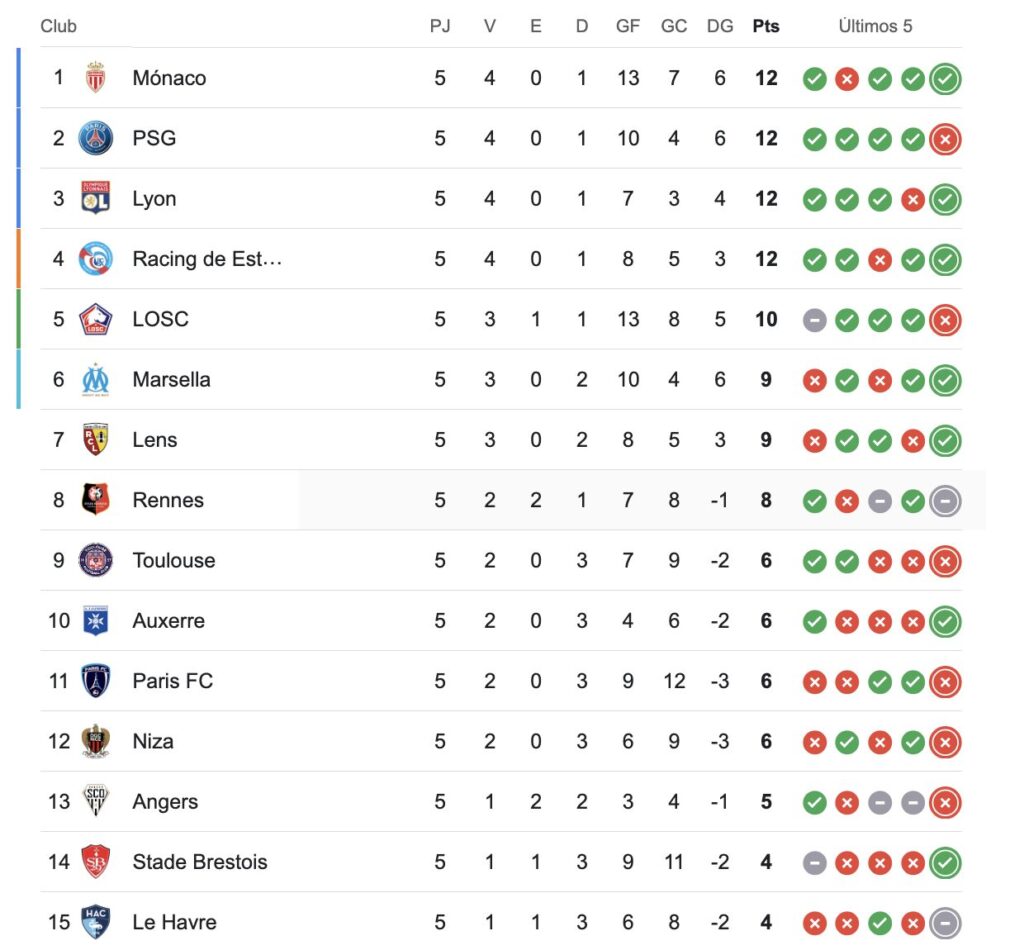Select the Stade Brestois logo
The image size is (1024, 950).
96,862
